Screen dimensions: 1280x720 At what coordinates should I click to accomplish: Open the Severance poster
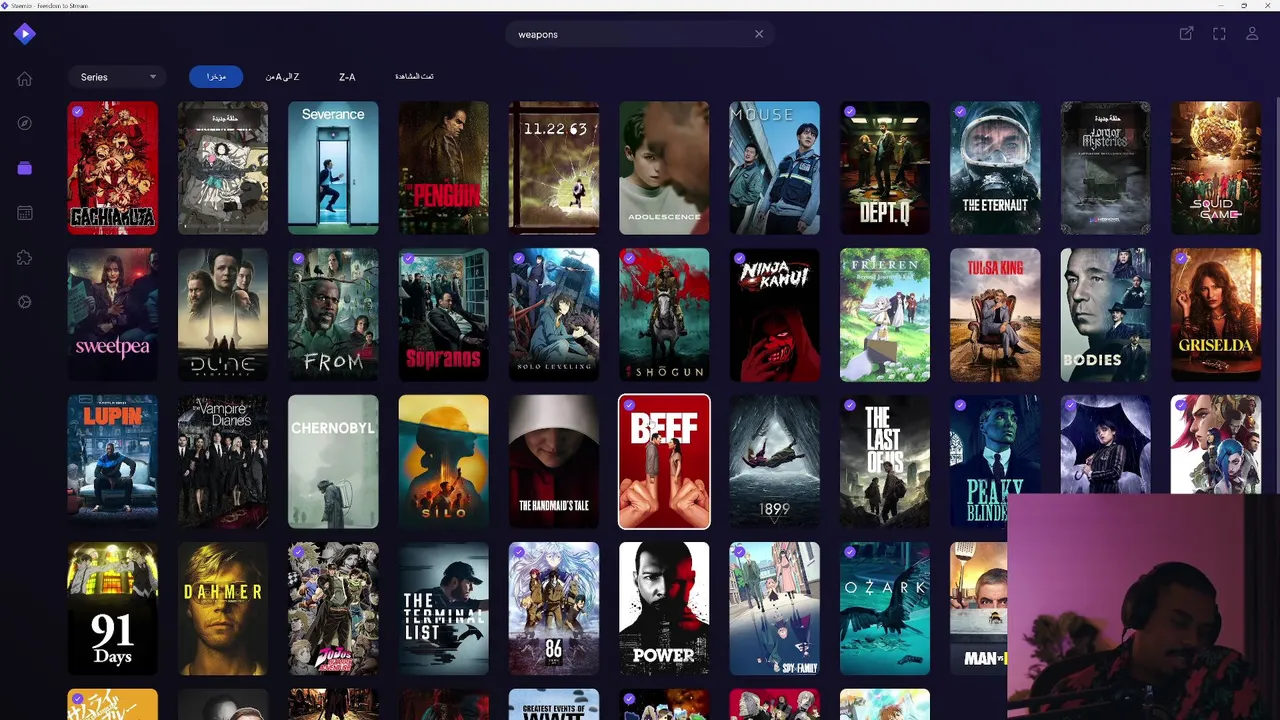coord(333,168)
